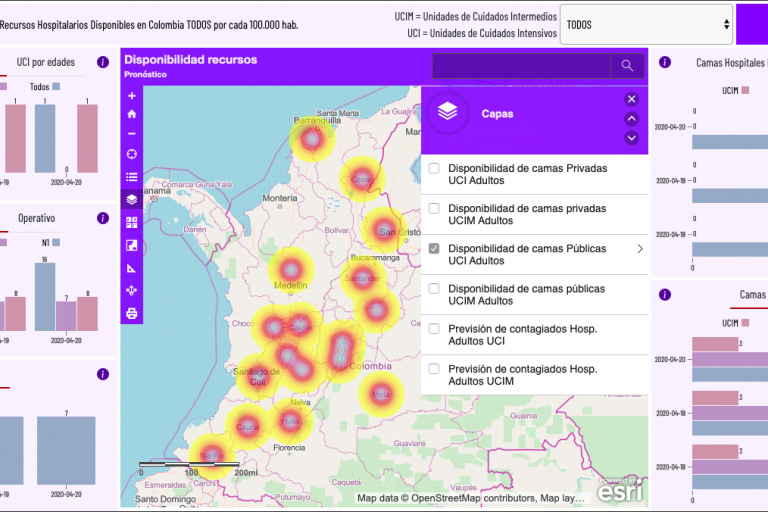Open info for Camas Hospitales chart
The width and height of the screenshot is (768, 512).
[665, 62]
